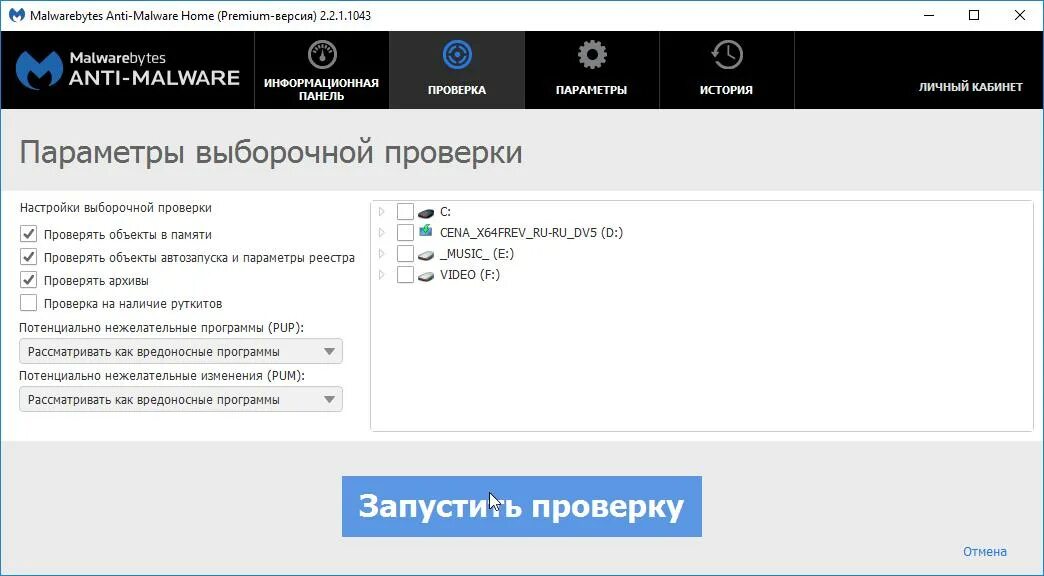Viewport: 1044px width, 576px height.
Task: Minimize the Malwarebytes window
Action: (929, 15)
